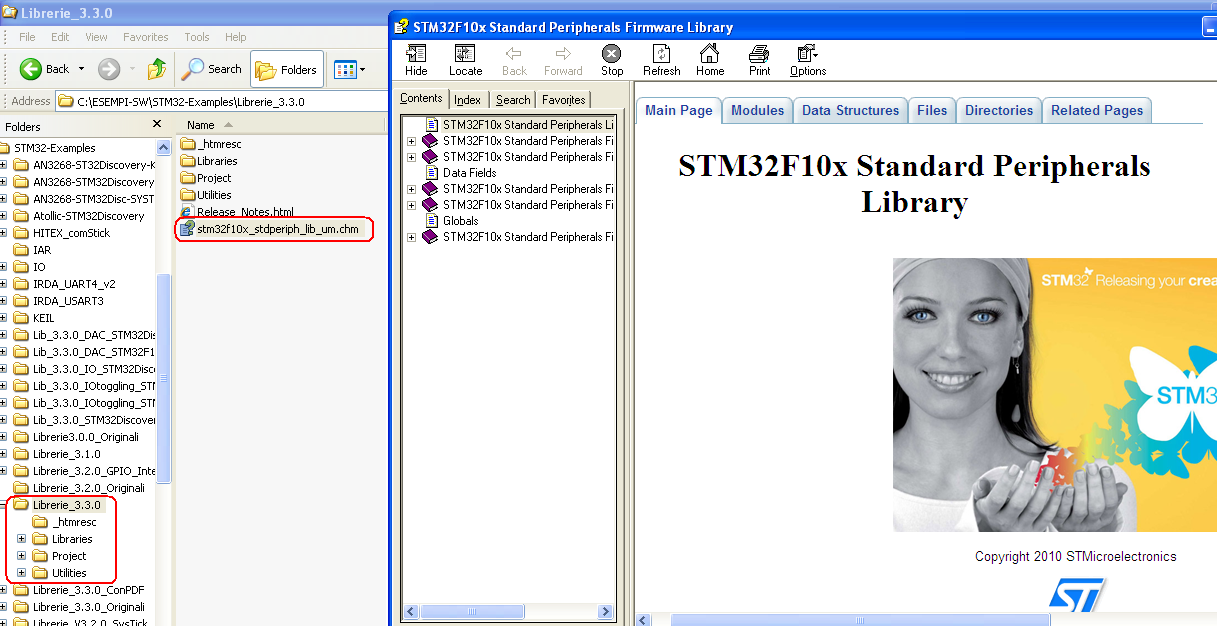
Task: Switch to the help viewer Search tab
Action: (513, 100)
